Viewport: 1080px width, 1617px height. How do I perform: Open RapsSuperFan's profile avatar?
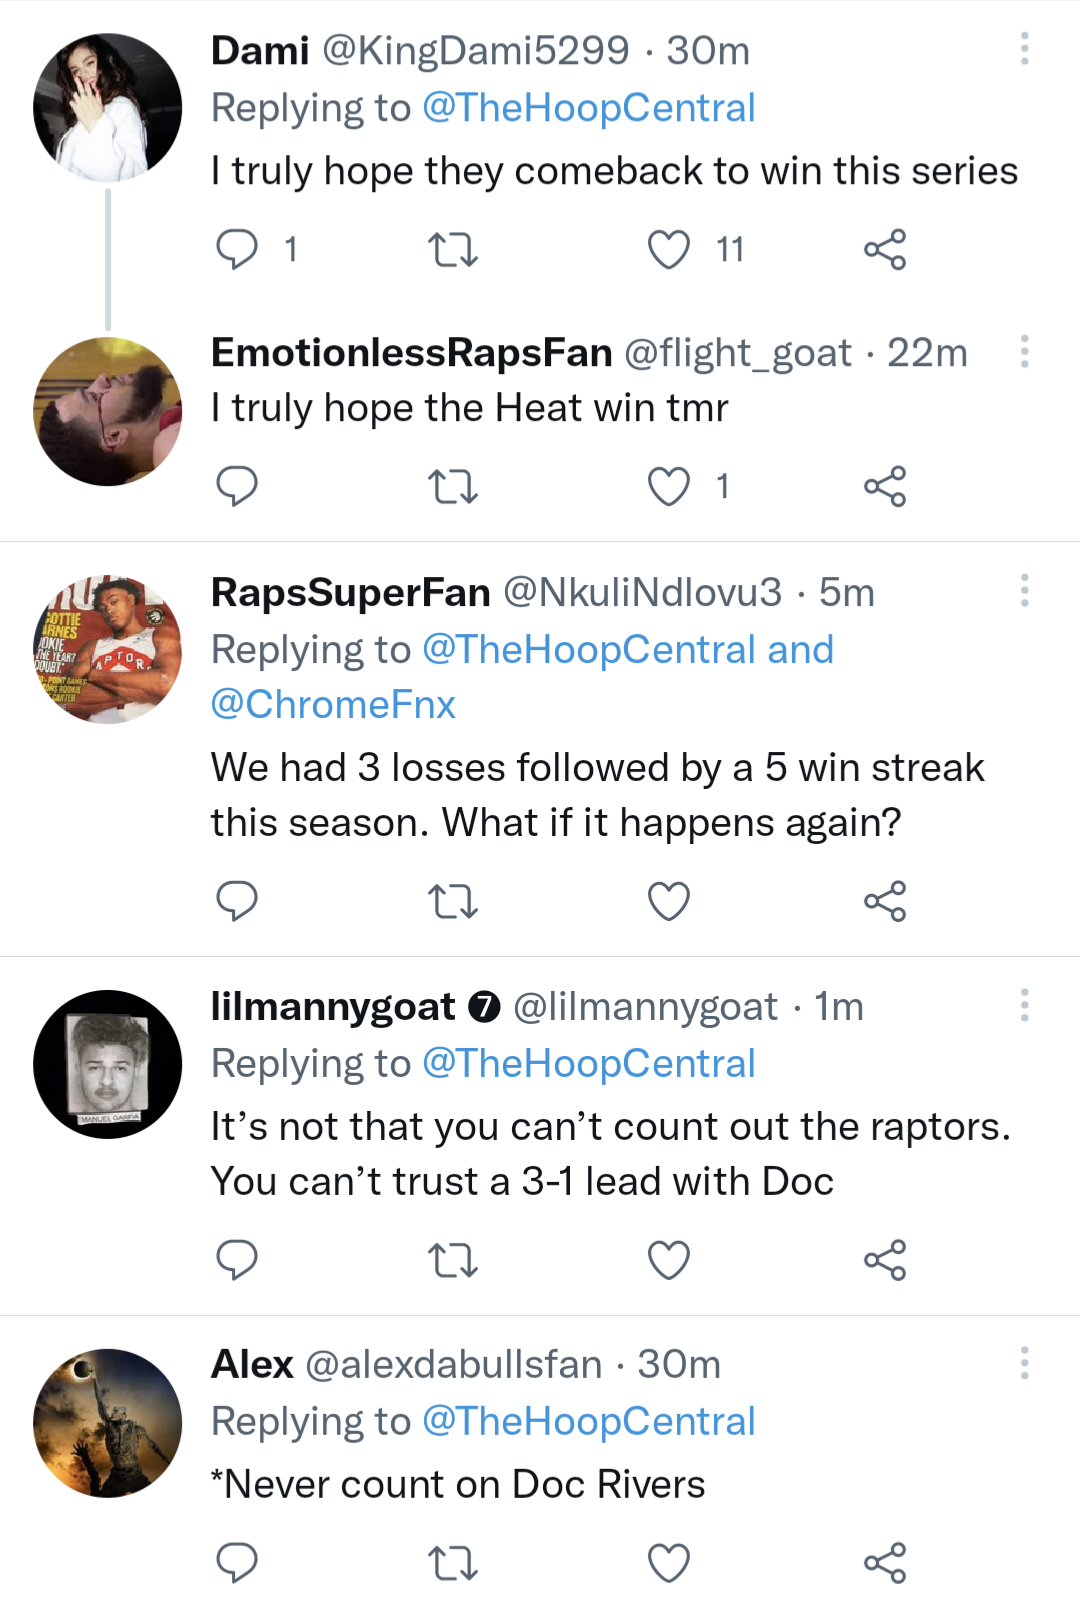pos(108,650)
